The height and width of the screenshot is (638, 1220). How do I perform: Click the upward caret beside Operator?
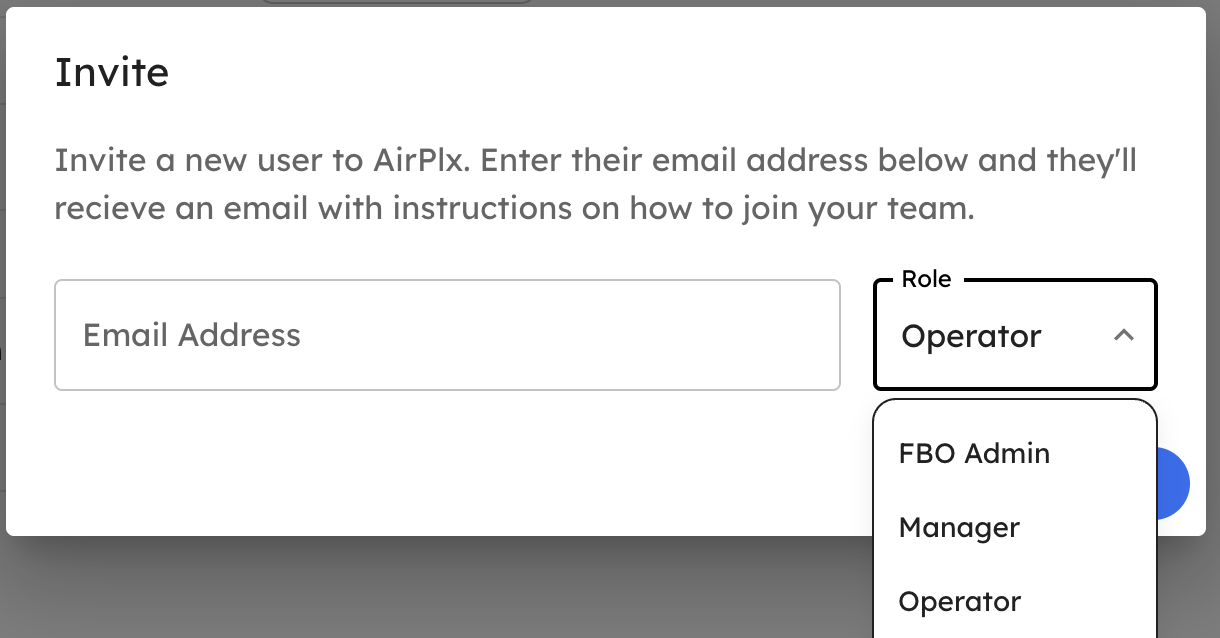point(1124,336)
